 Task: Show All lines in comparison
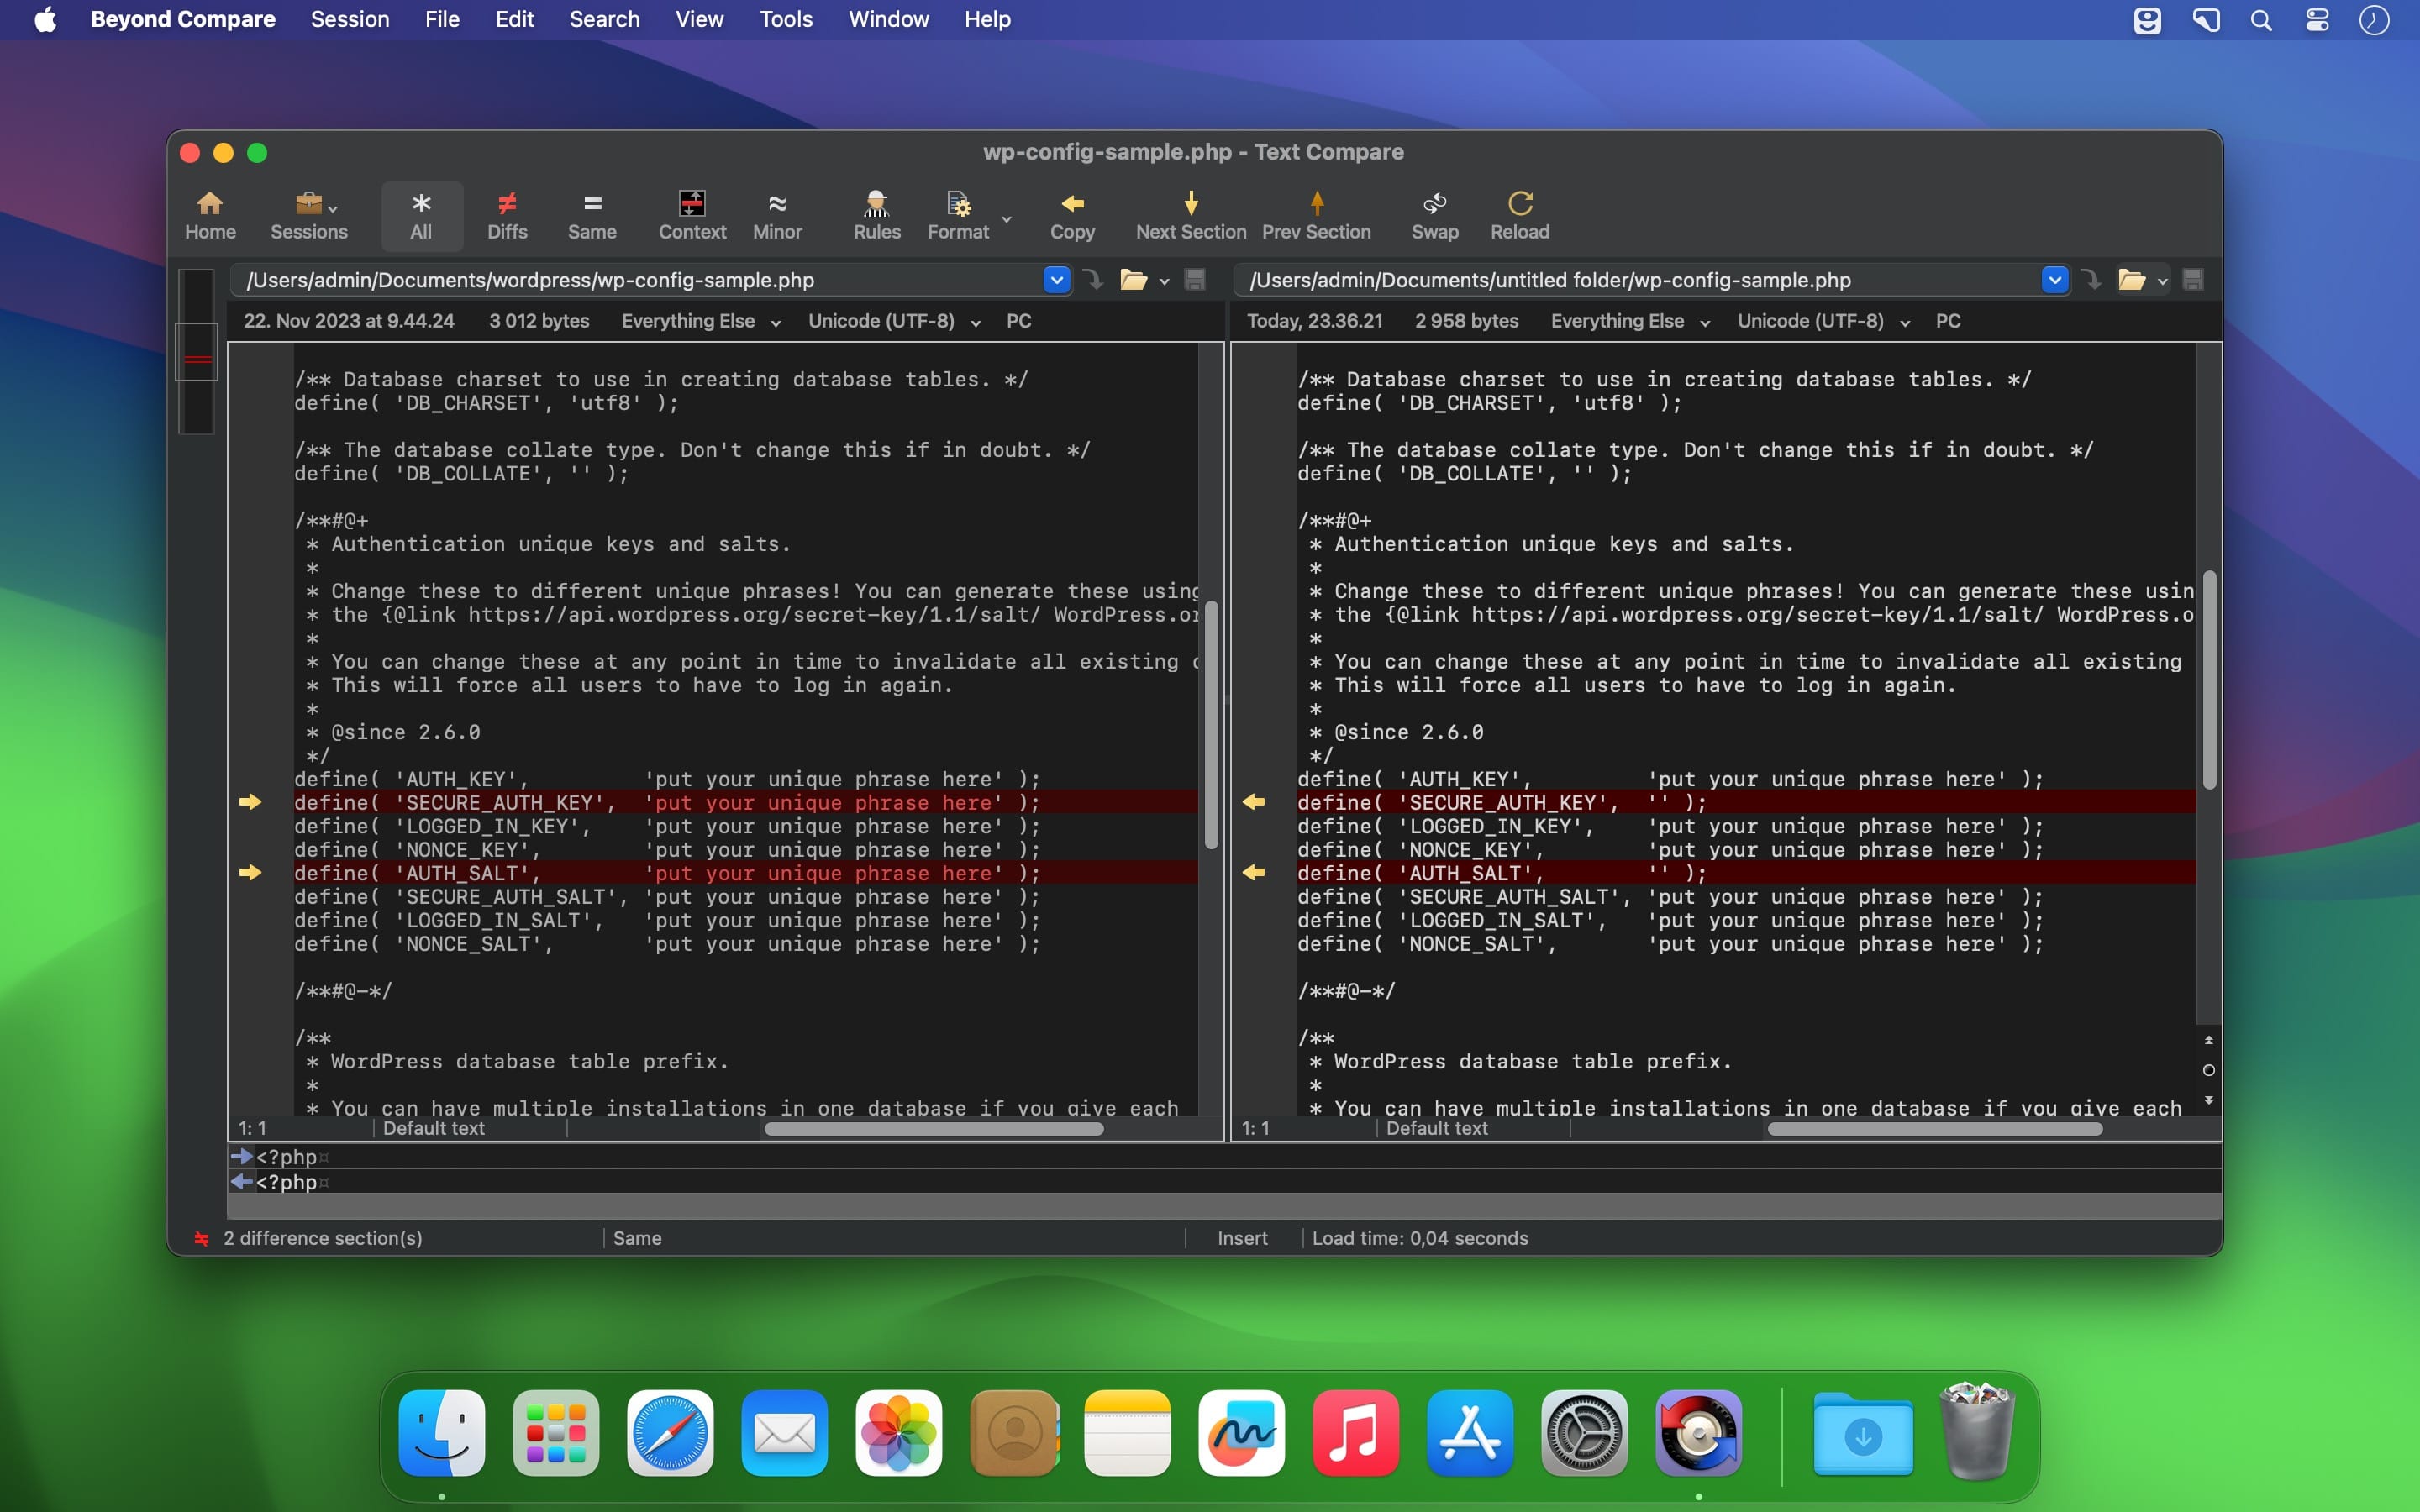pyautogui.click(x=421, y=216)
